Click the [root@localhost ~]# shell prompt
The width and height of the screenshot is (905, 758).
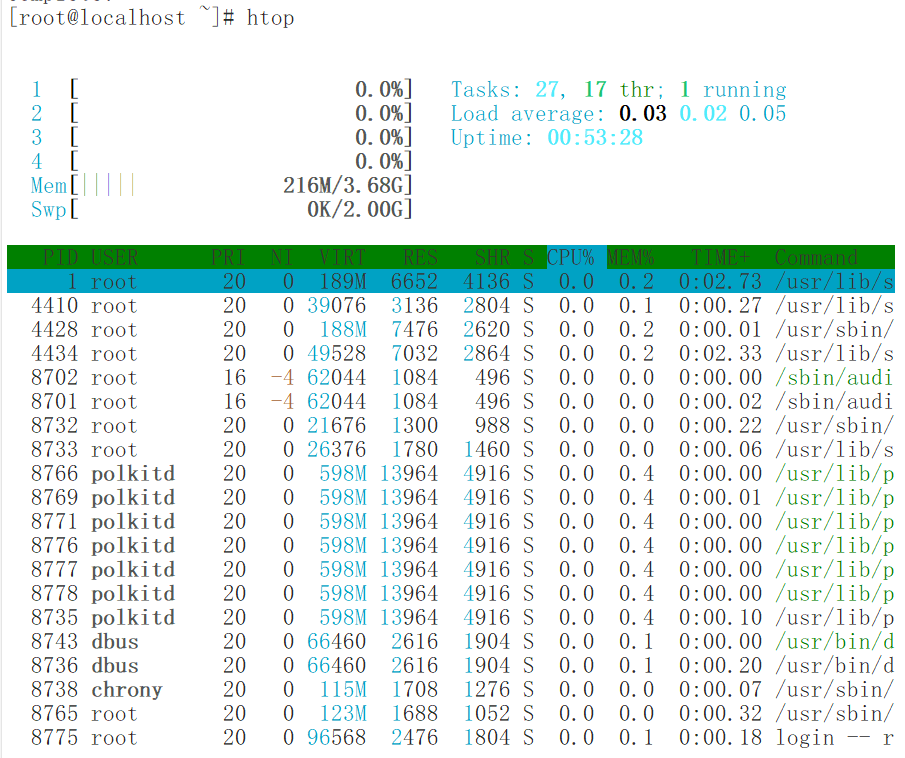point(122,18)
